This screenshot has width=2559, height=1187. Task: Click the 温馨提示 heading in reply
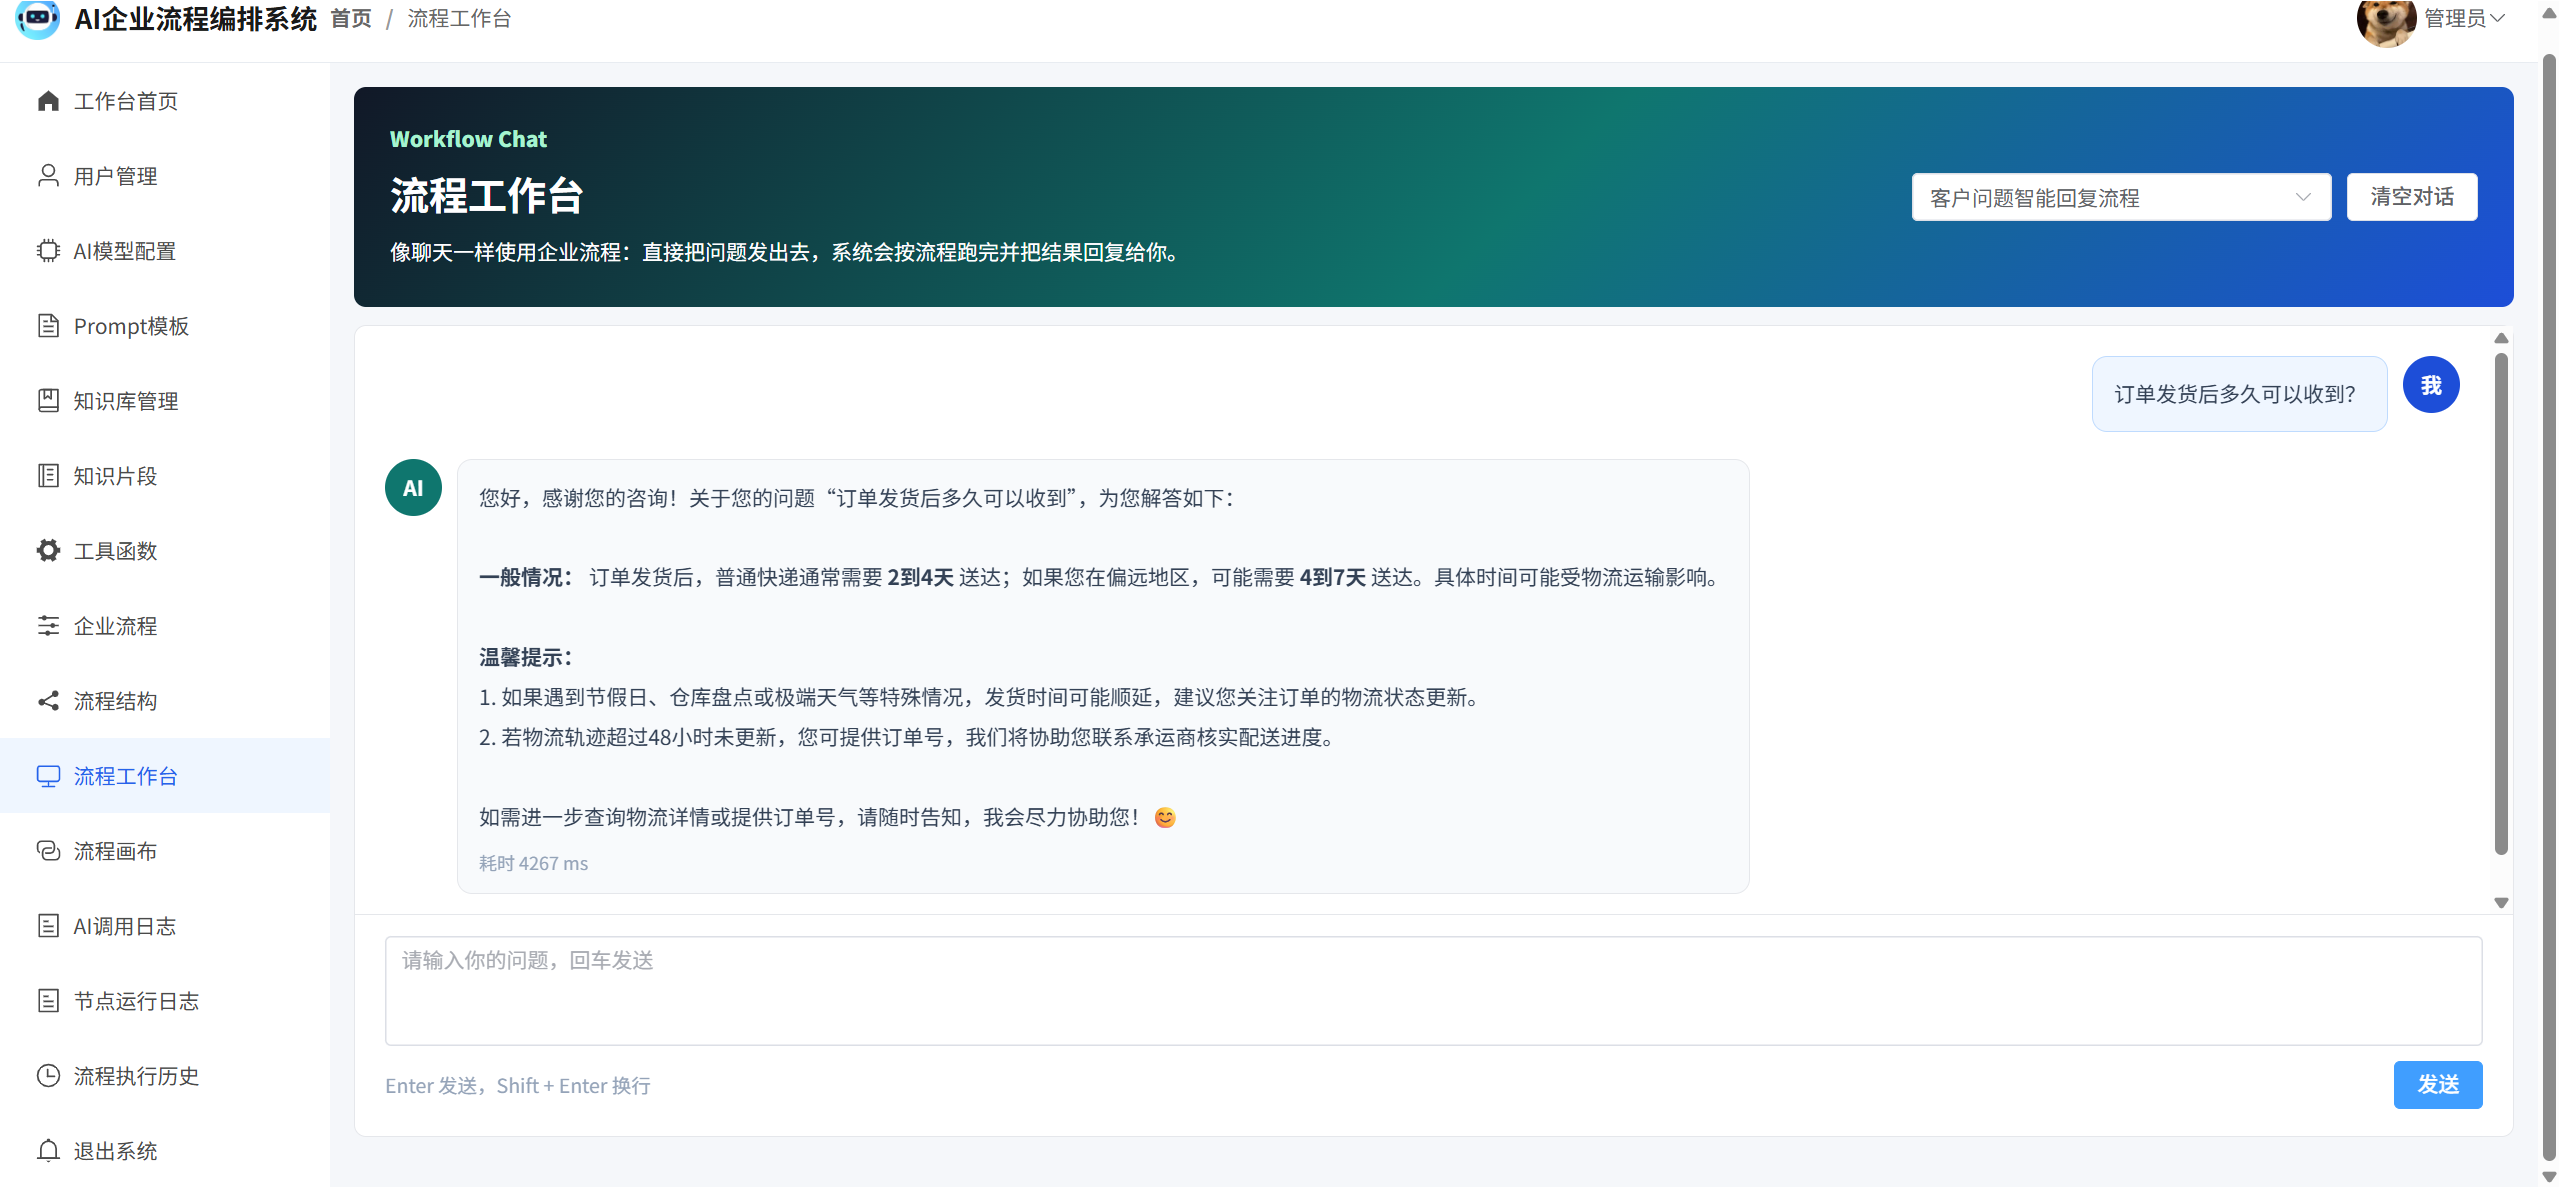525,657
